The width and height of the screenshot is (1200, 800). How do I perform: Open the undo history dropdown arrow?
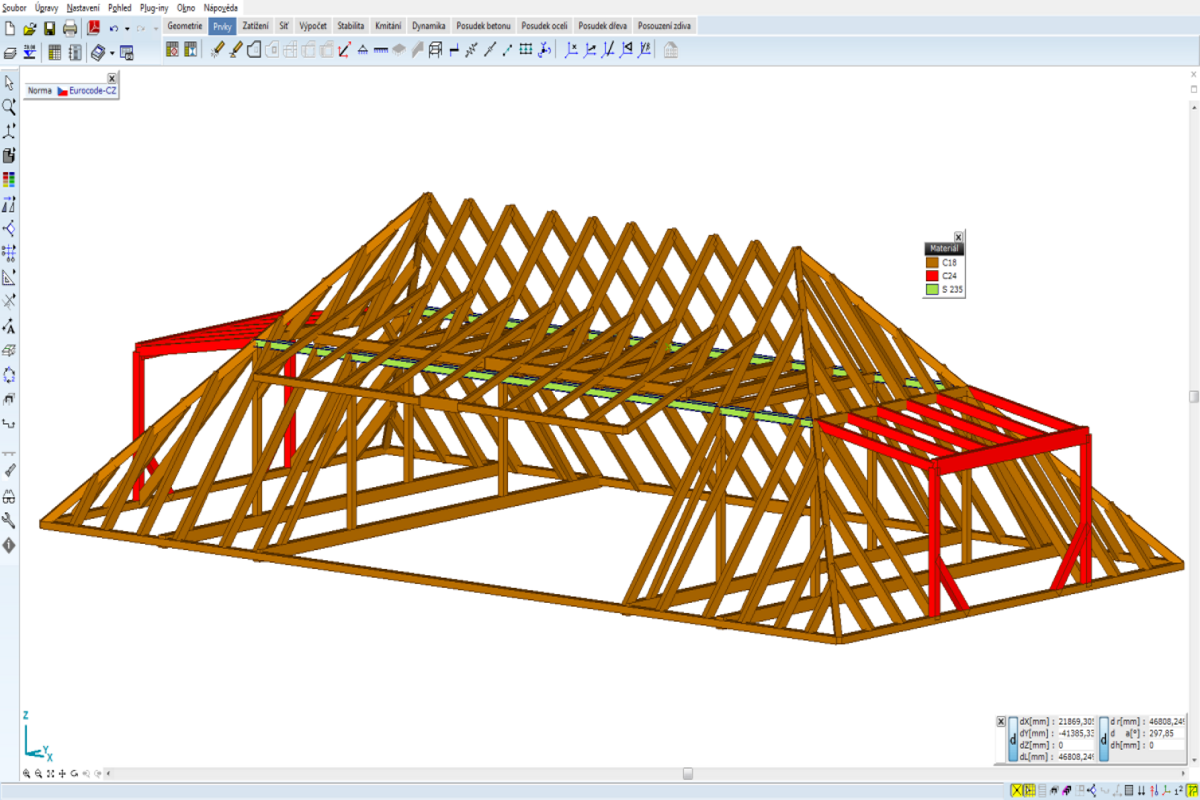coord(127,29)
